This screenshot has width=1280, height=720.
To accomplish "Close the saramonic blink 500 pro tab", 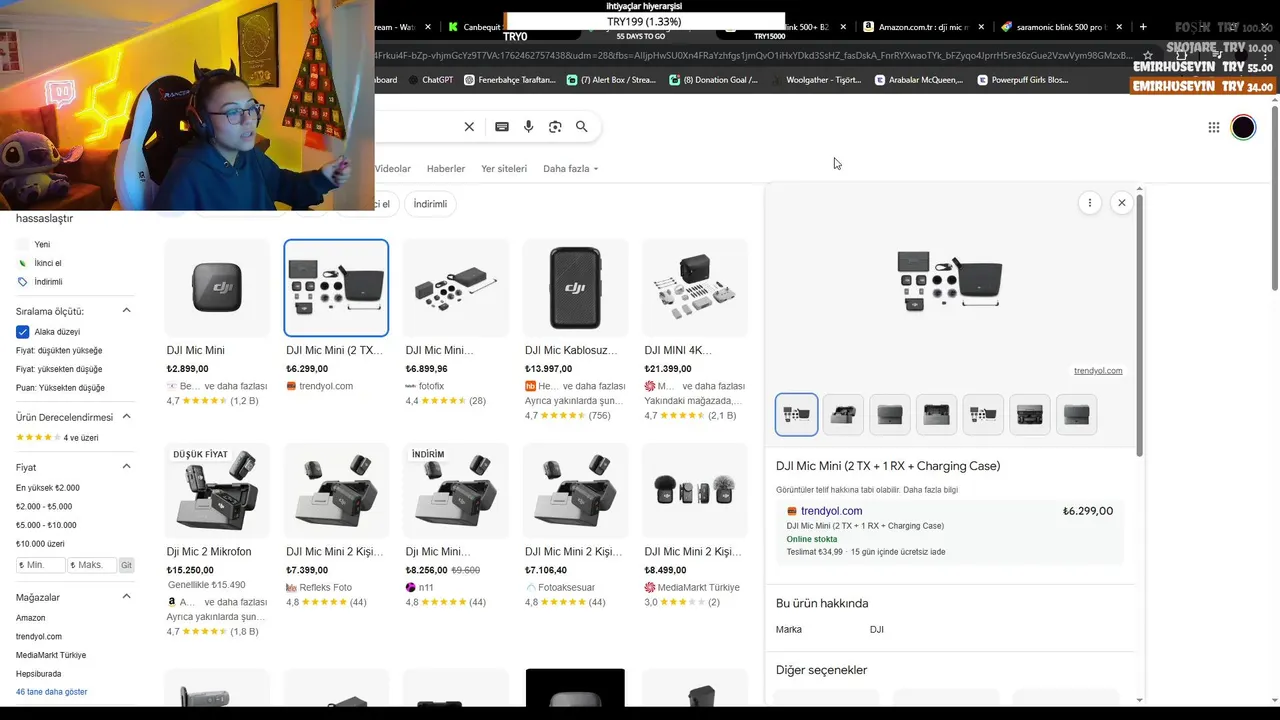I will click(1119, 27).
